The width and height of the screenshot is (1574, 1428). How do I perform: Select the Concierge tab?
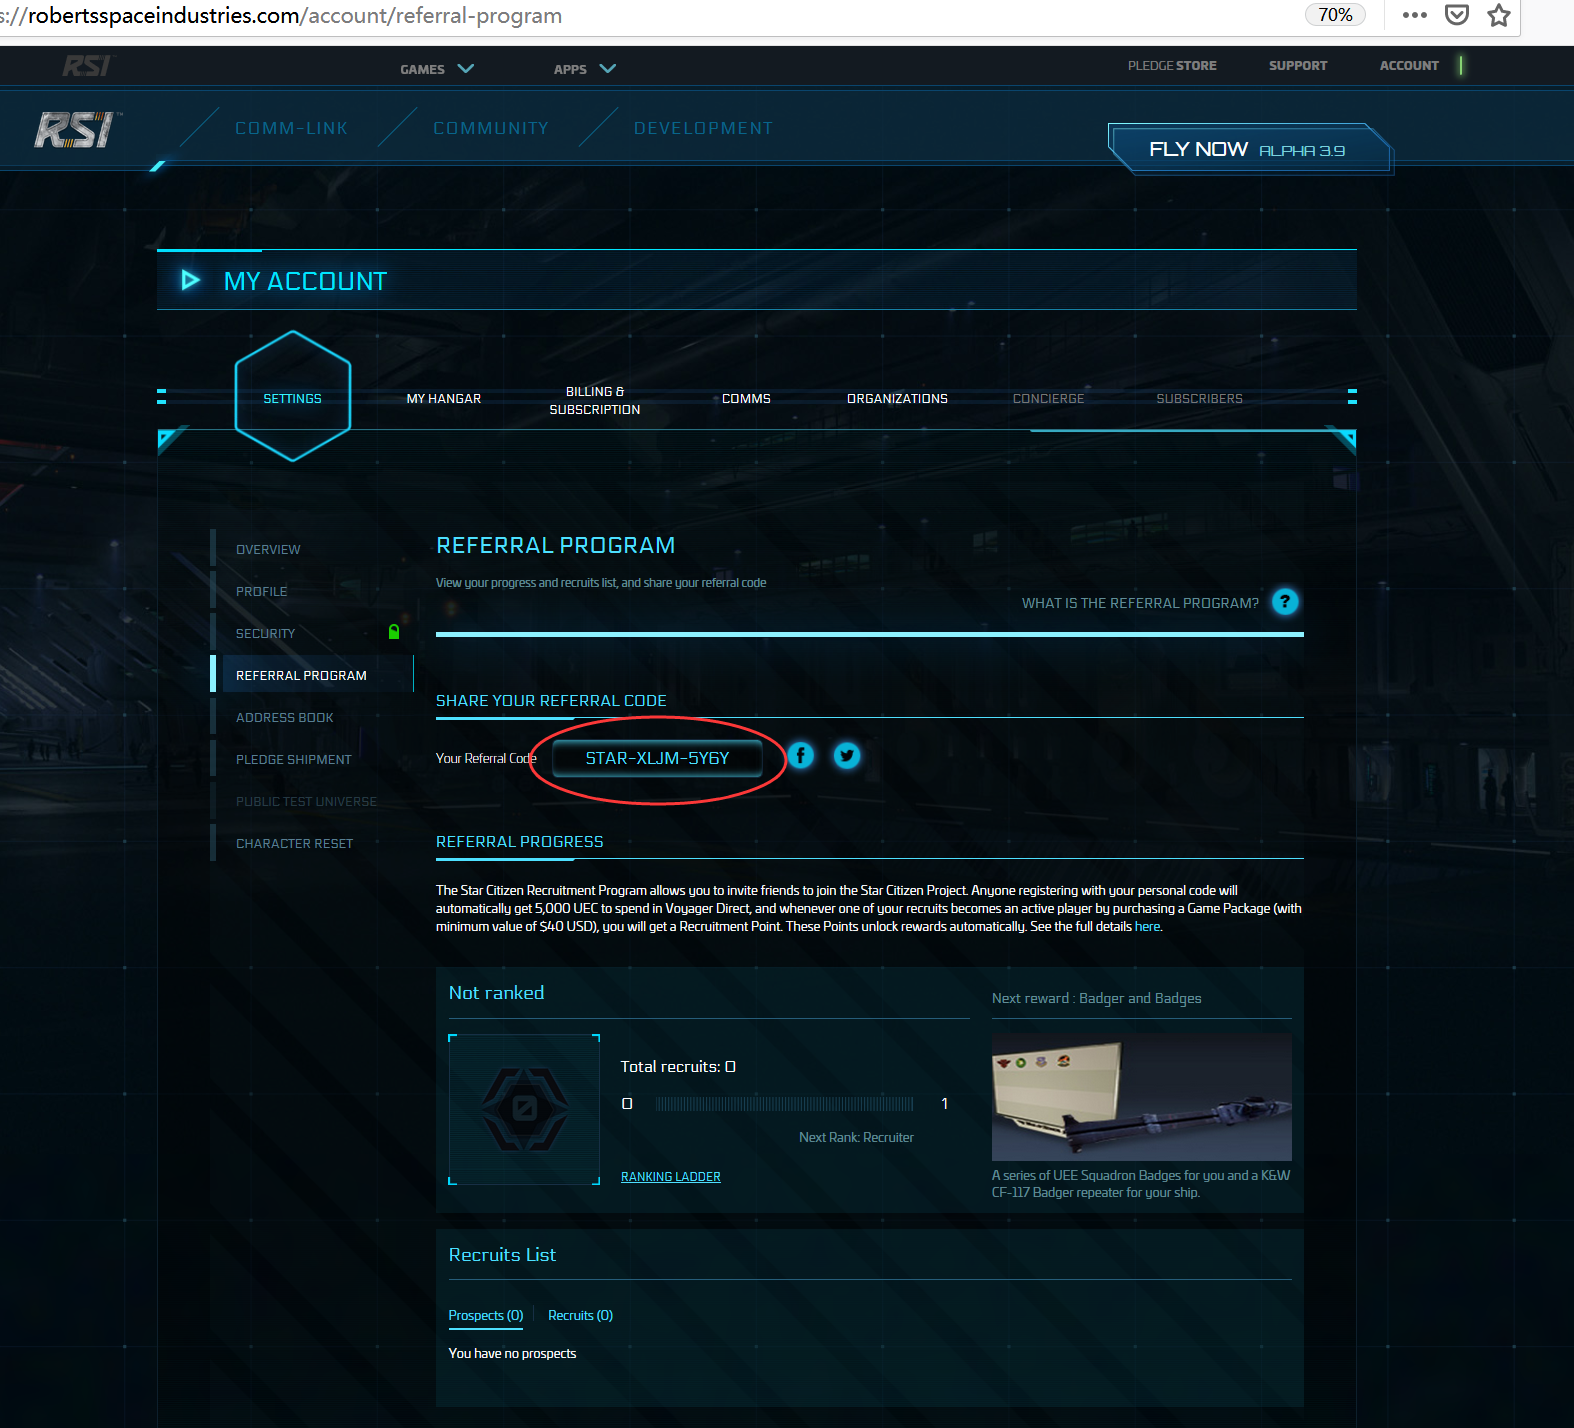coord(1048,399)
